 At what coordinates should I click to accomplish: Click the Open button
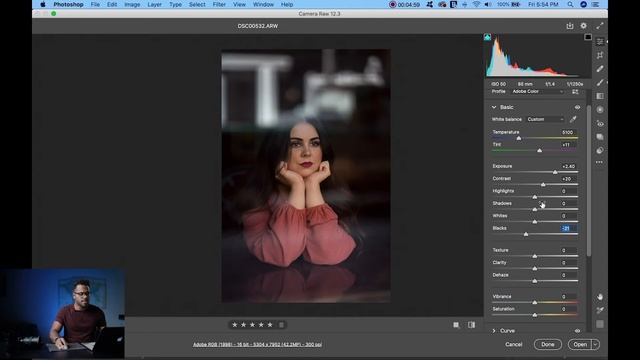pyautogui.click(x=580, y=344)
